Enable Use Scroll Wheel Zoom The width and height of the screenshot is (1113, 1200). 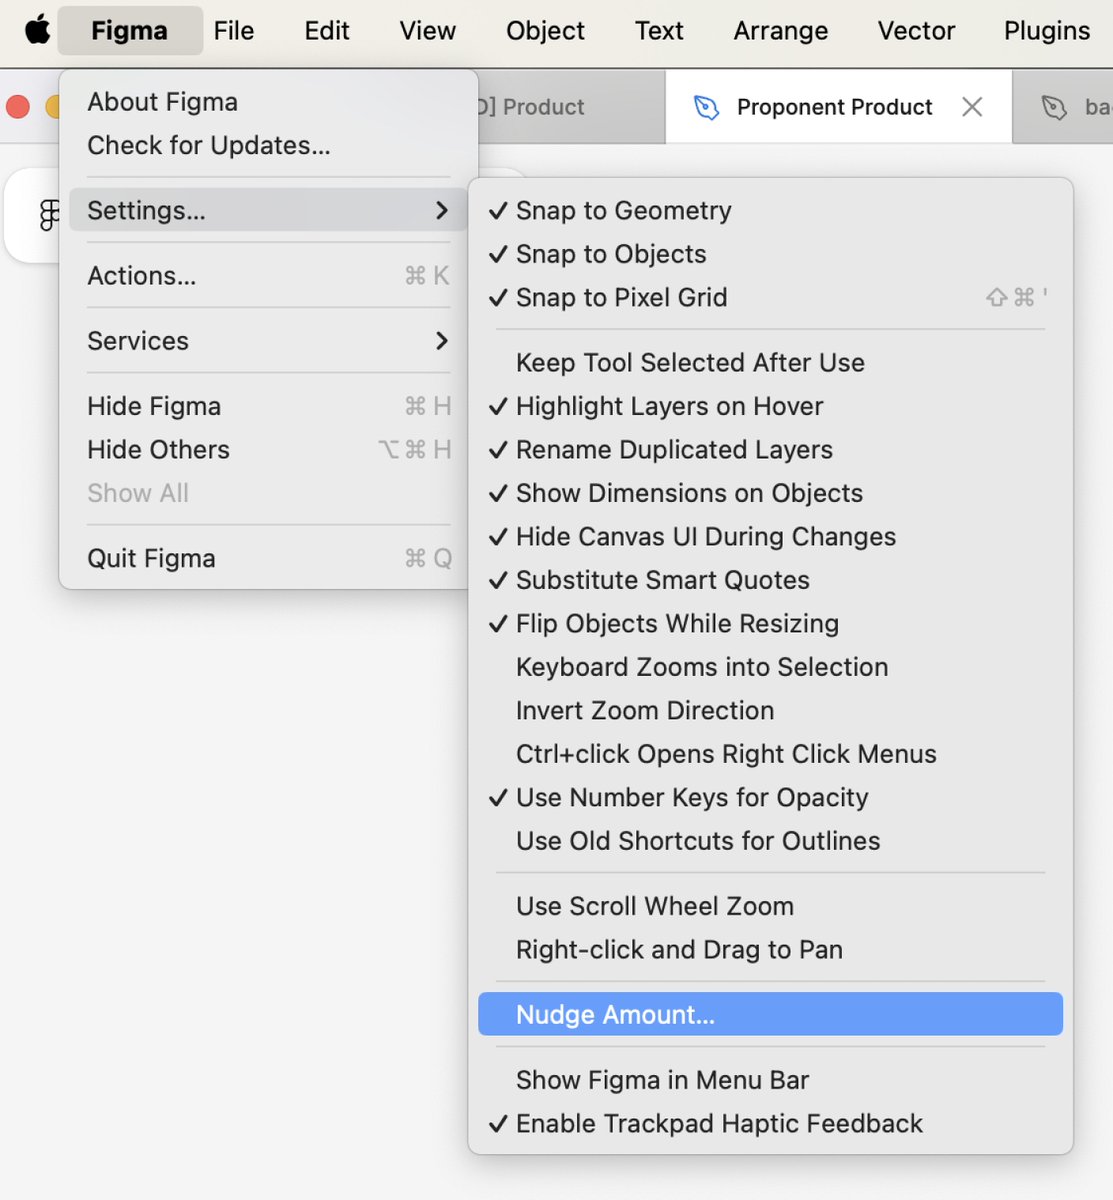pyautogui.click(x=770, y=906)
